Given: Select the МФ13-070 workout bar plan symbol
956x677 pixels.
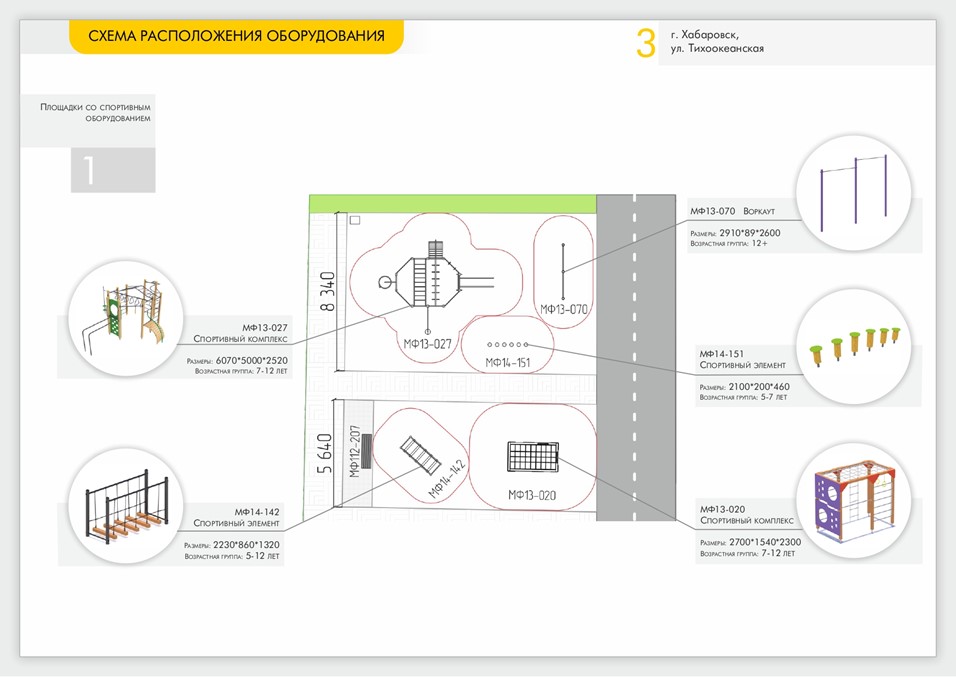Looking at the screenshot, I should coord(563,271).
